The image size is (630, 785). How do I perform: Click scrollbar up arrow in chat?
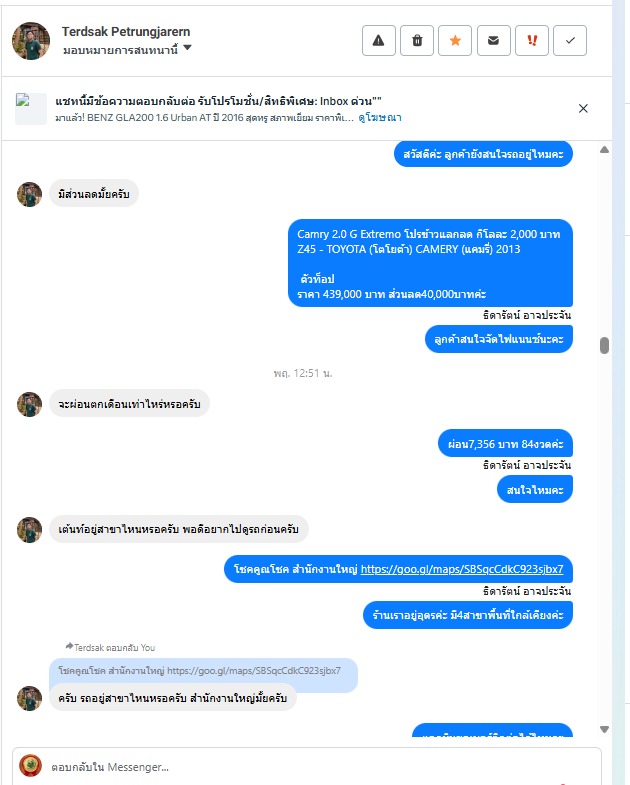click(604, 150)
